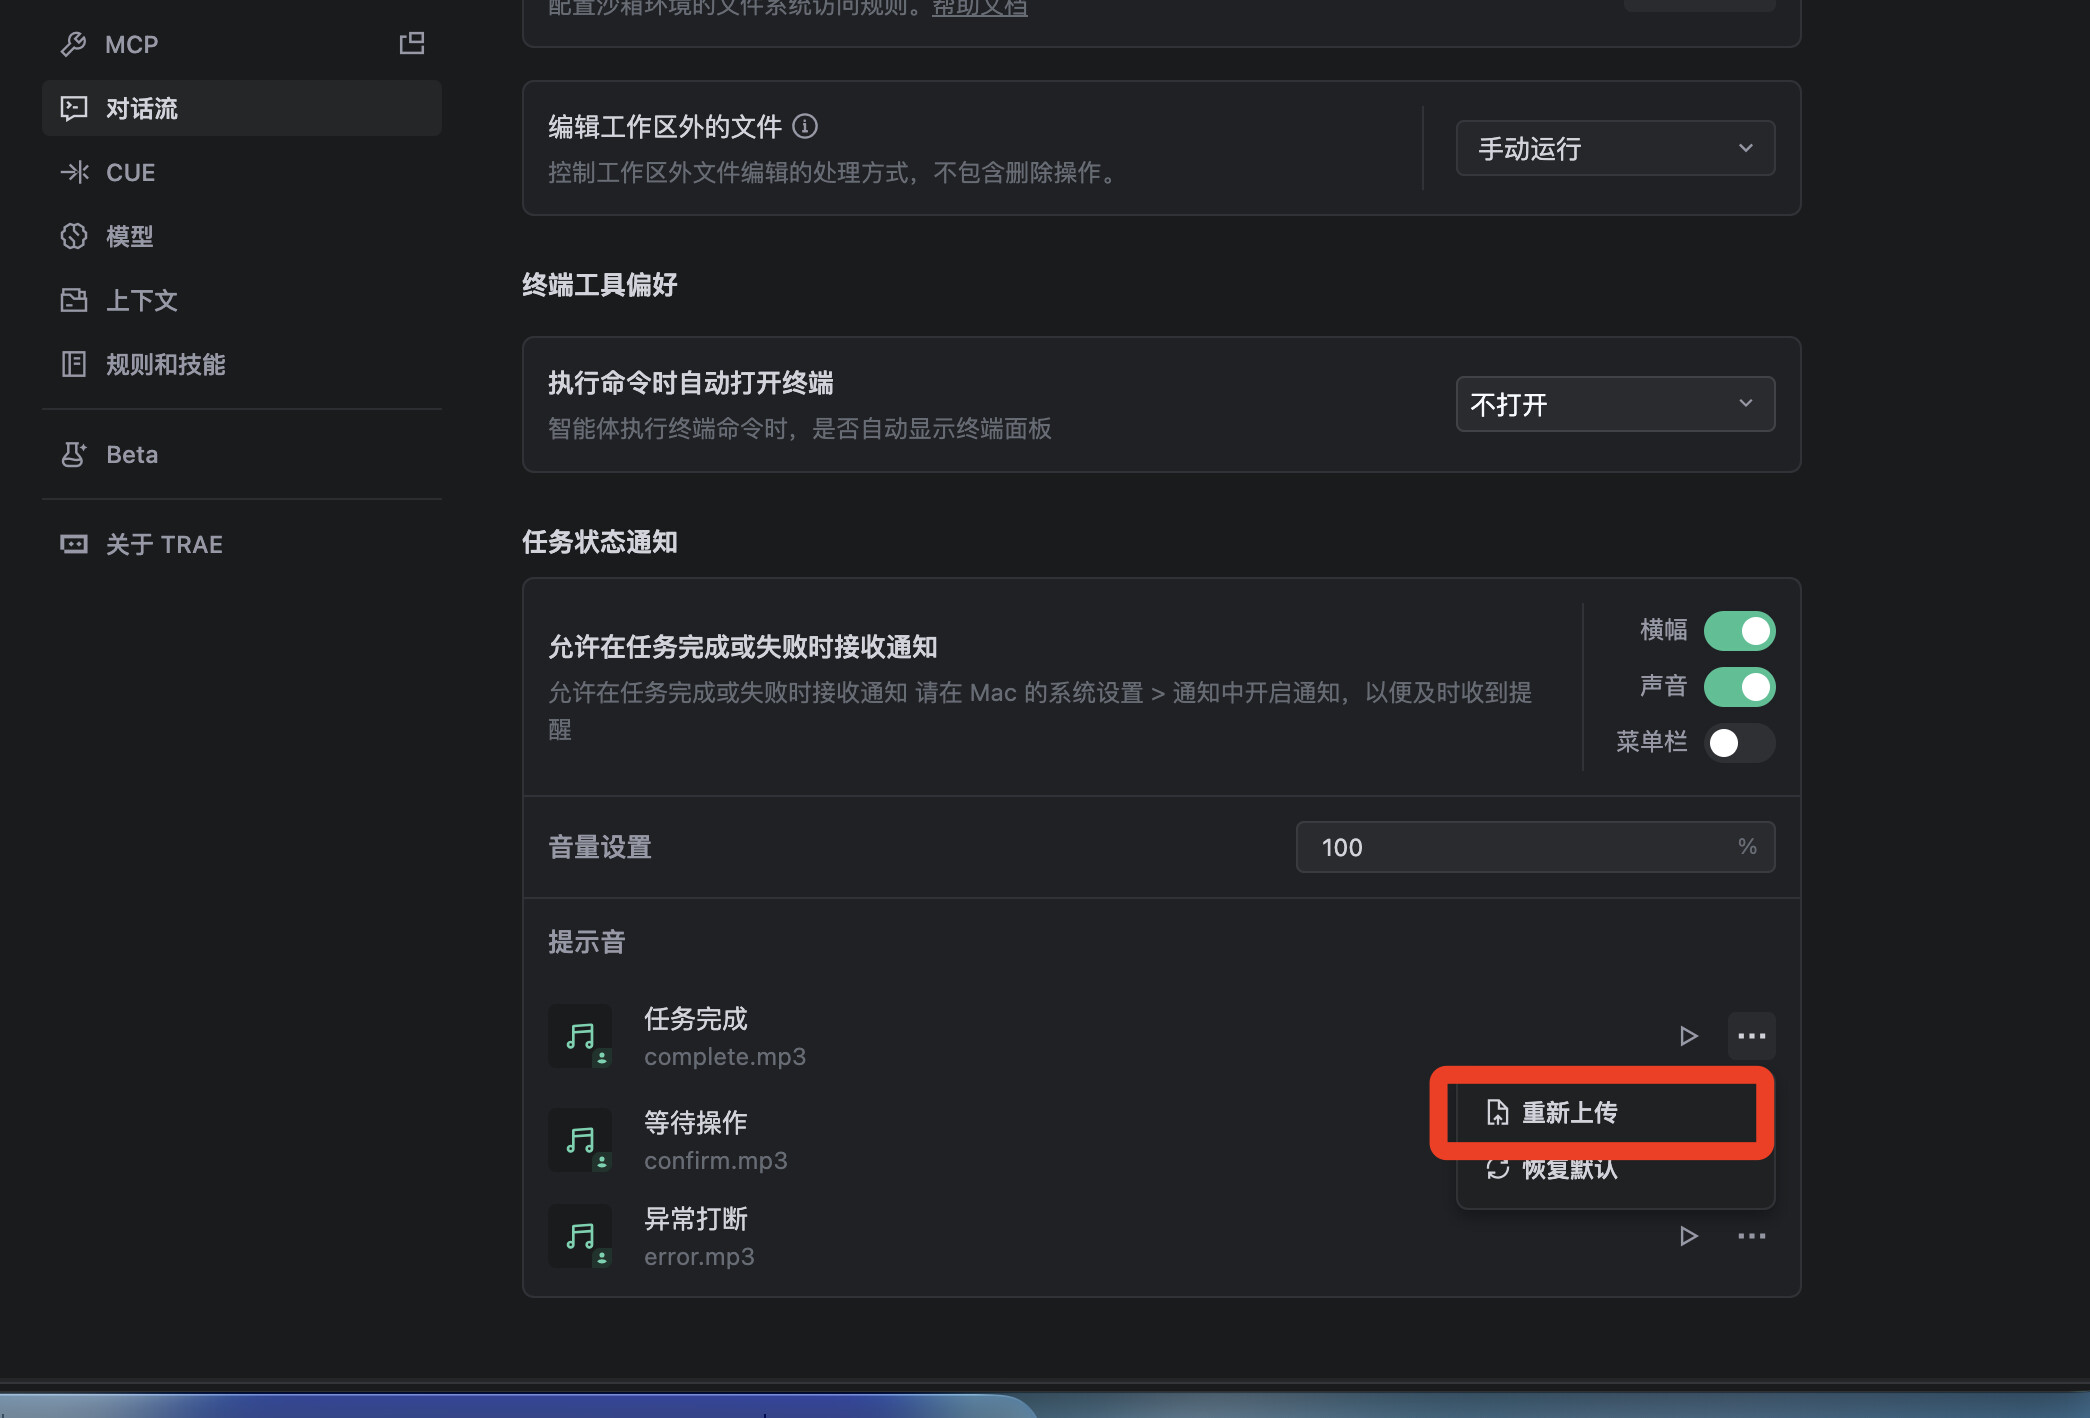Play the 任务完成 complete.mp3 sound
Image resolution: width=2090 pixels, height=1418 pixels.
(x=1688, y=1036)
